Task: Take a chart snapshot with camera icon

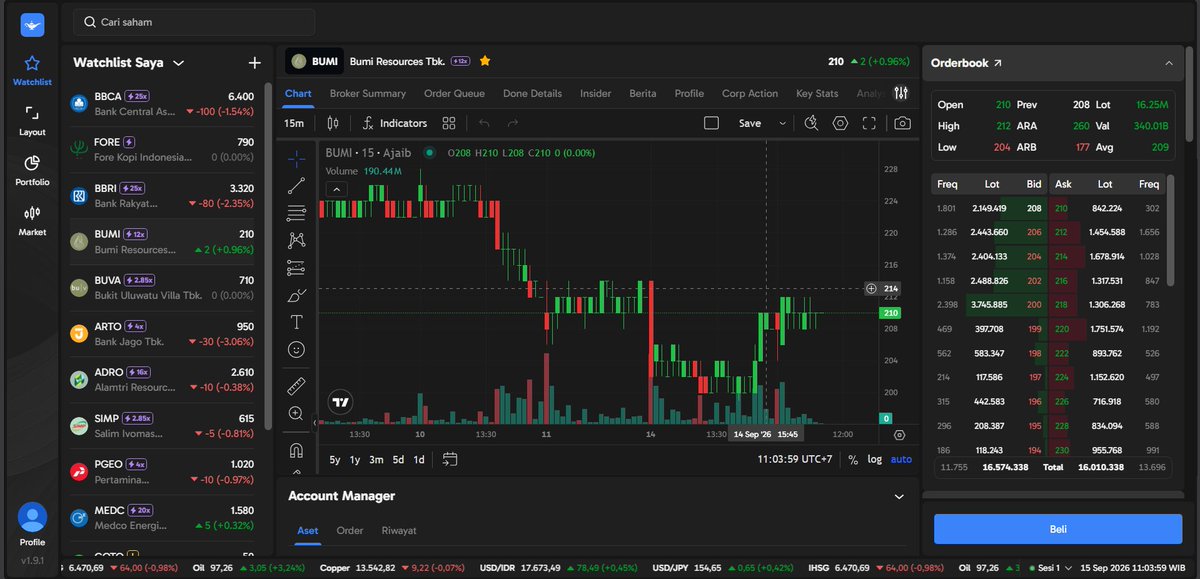Action: pyautogui.click(x=903, y=123)
